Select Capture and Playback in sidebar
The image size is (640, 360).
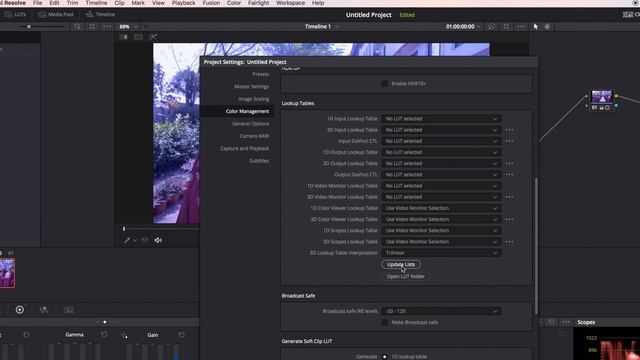coord(244,149)
